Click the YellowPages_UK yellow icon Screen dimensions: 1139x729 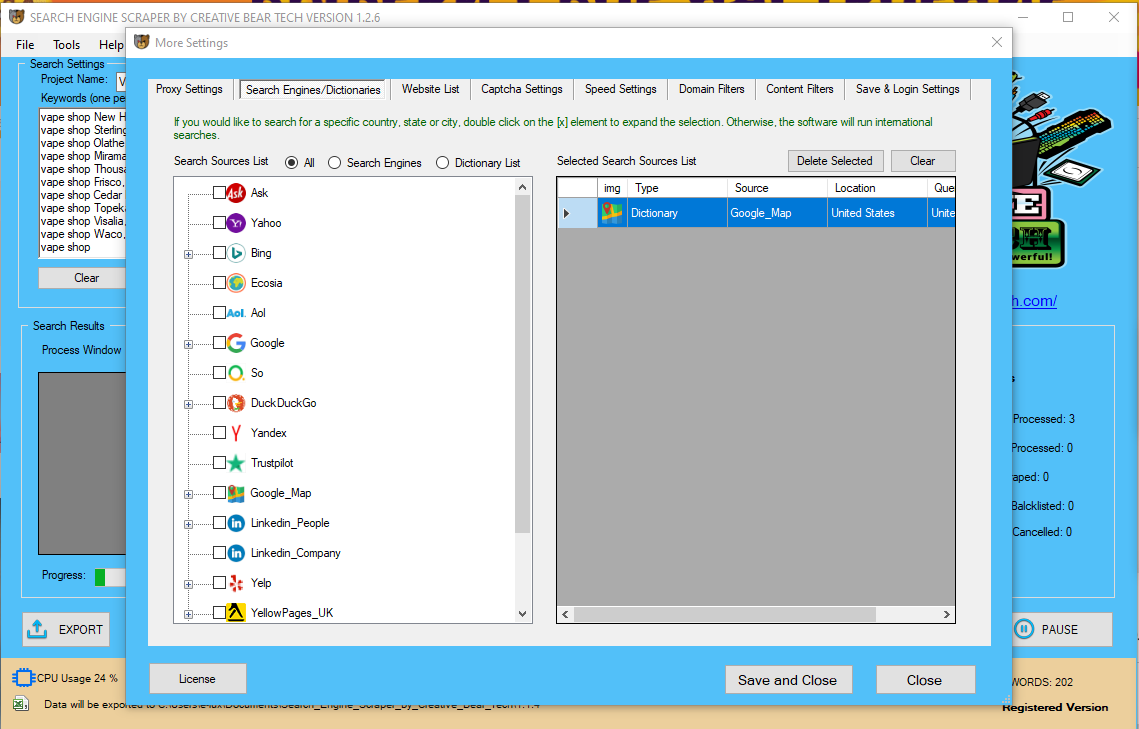(236, 613)
